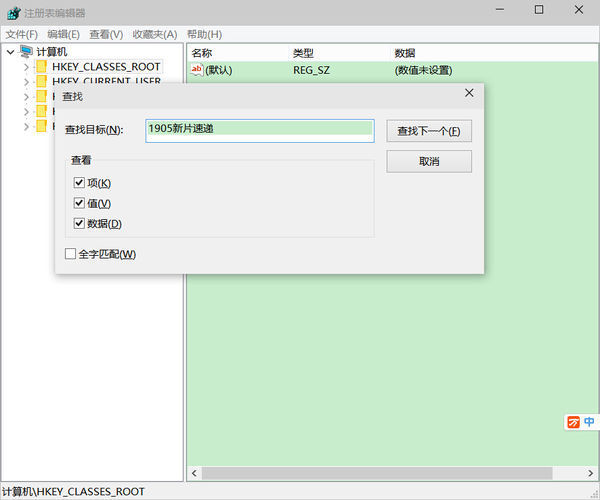Open the 帮助(H) menu

tap(204, 34)
